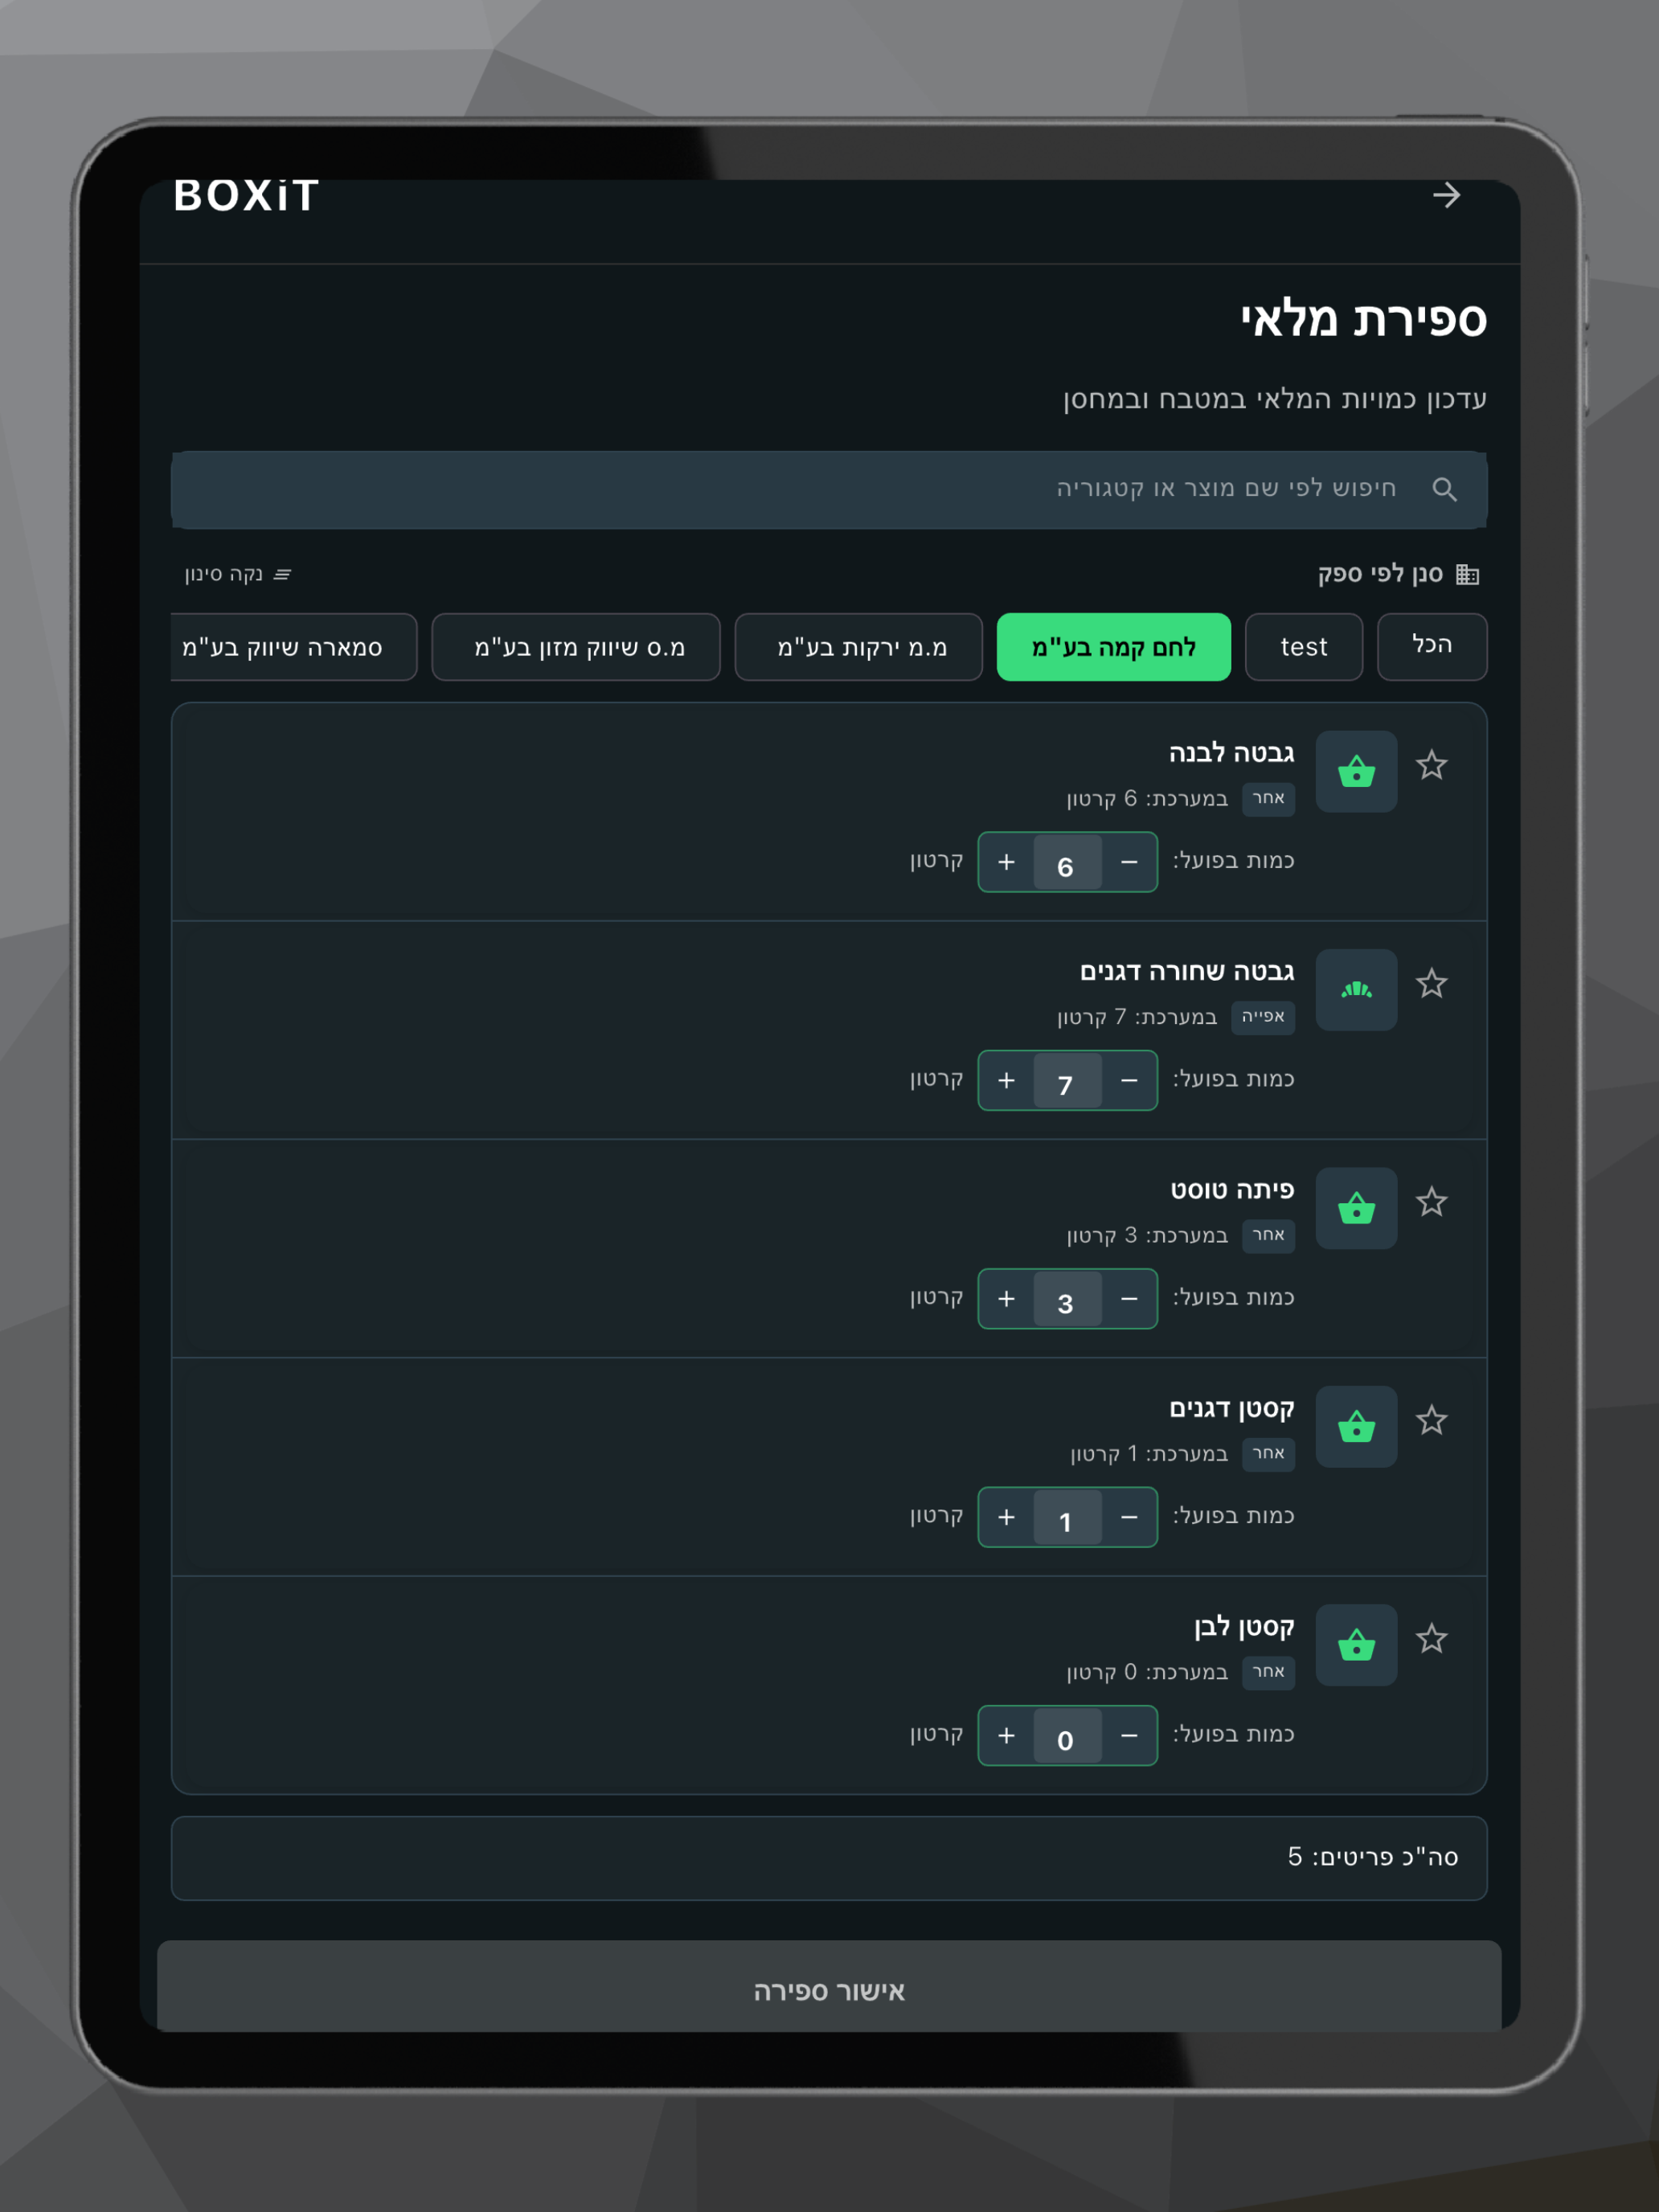Click the basket icon for קסטן לבן
The image size is (1659, 2212).
point(1356,1645)
